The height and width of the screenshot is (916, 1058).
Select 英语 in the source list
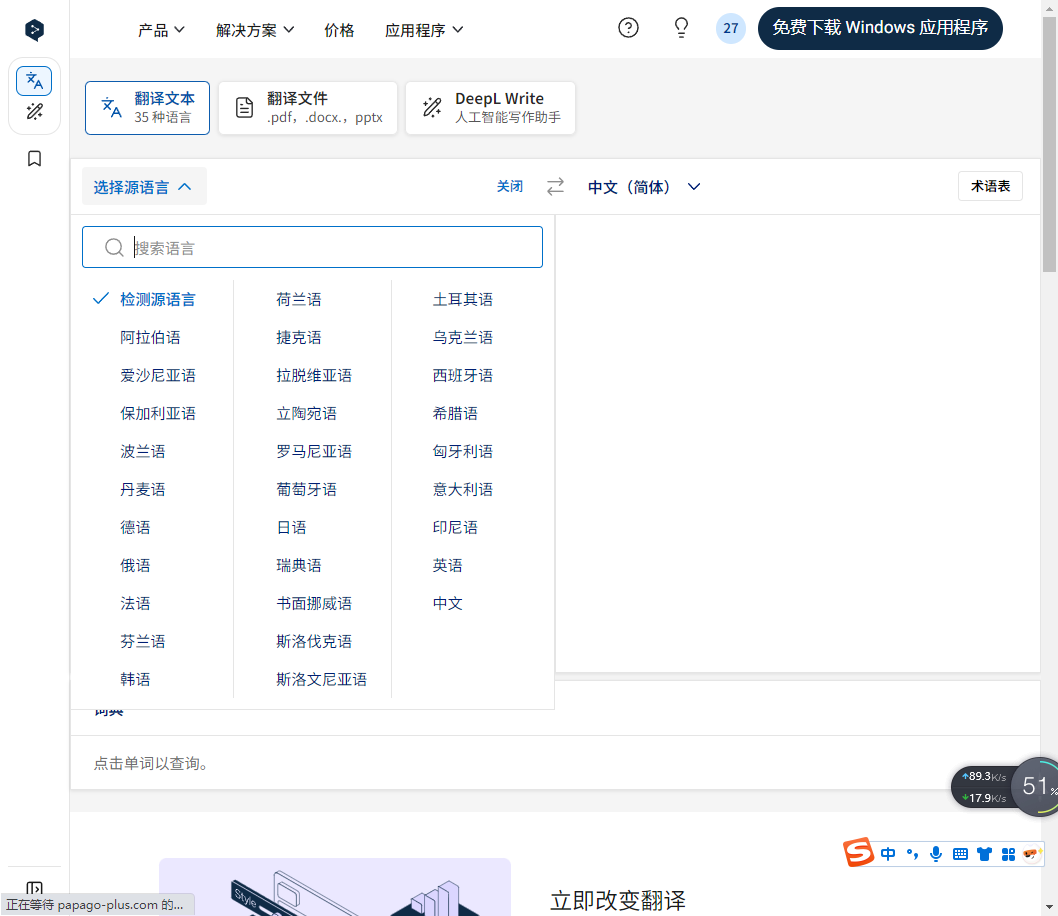(x=447, y=565)
